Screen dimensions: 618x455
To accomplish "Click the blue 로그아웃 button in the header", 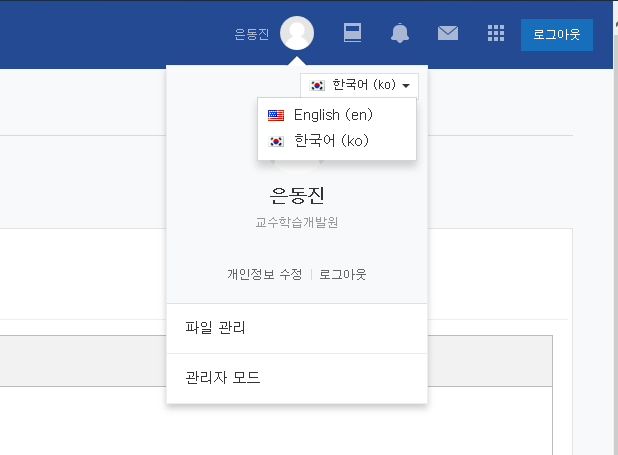I will pyautogui.click(x=557, y=35).
